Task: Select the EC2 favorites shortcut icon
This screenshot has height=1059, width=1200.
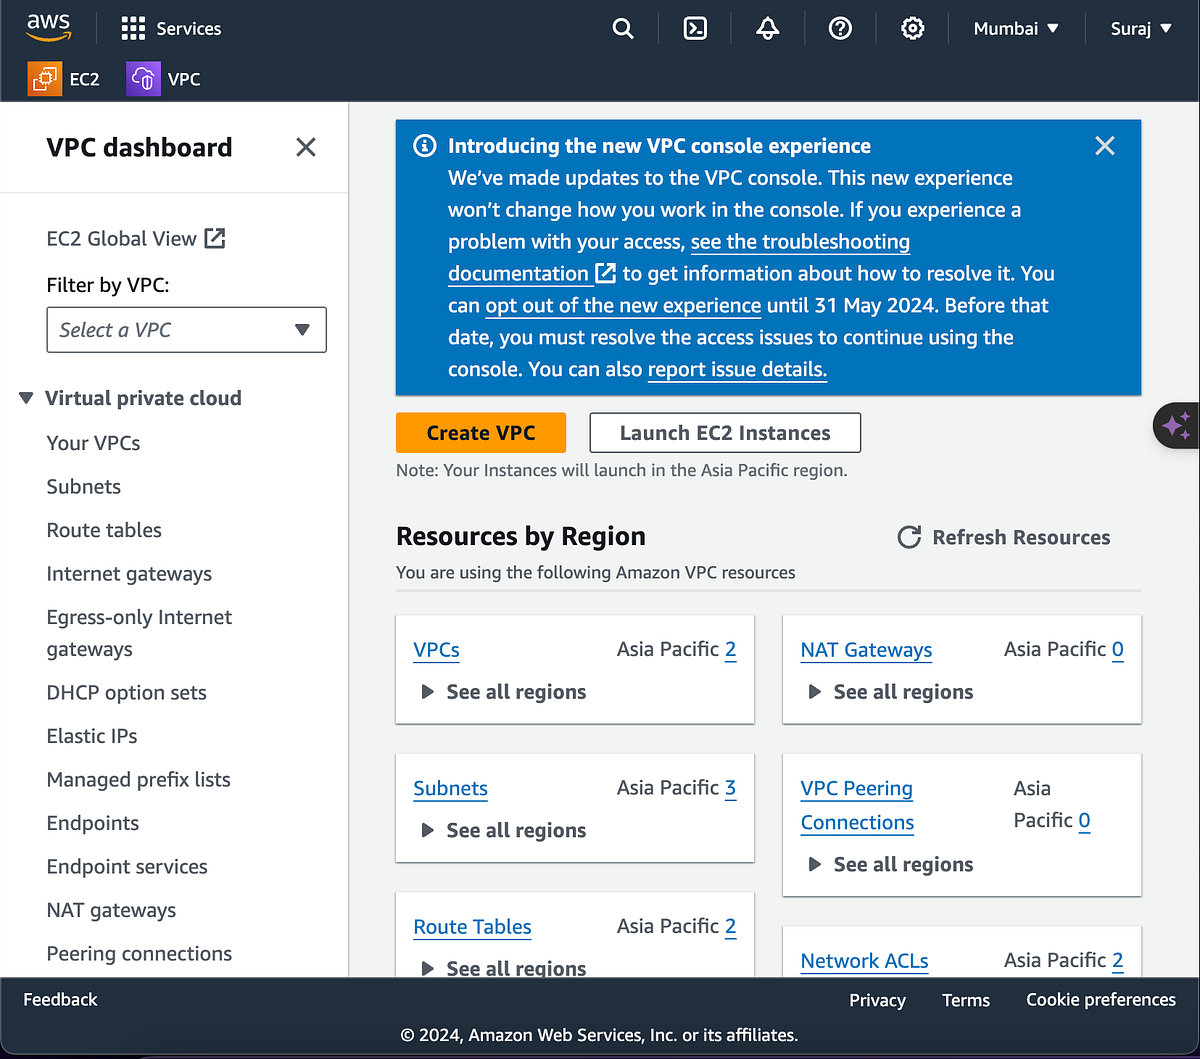Action: (x=42, y=78)
